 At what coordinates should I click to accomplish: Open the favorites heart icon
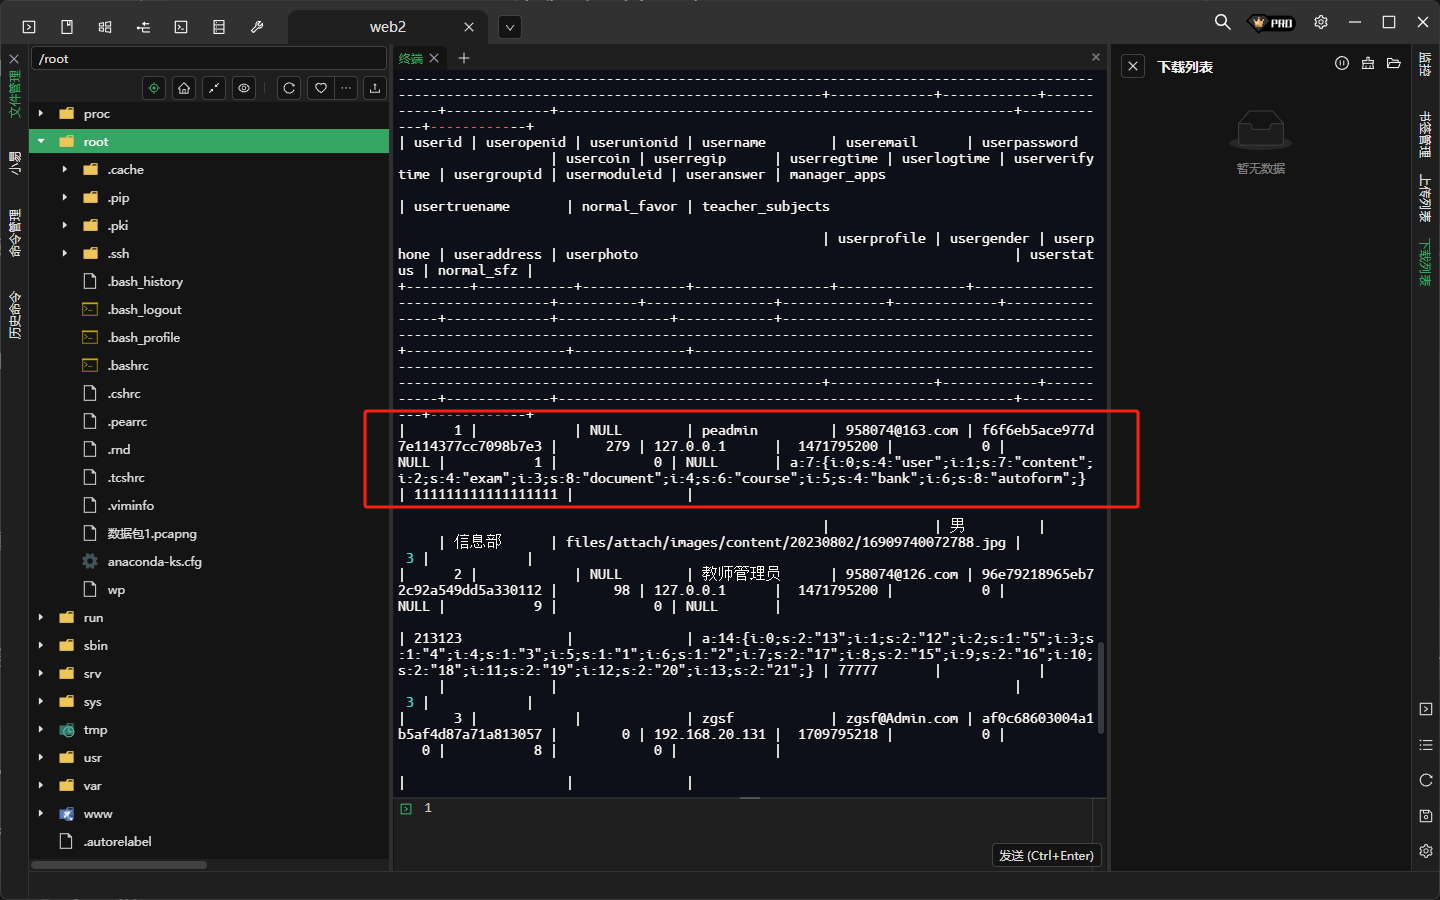coord(320,88)
